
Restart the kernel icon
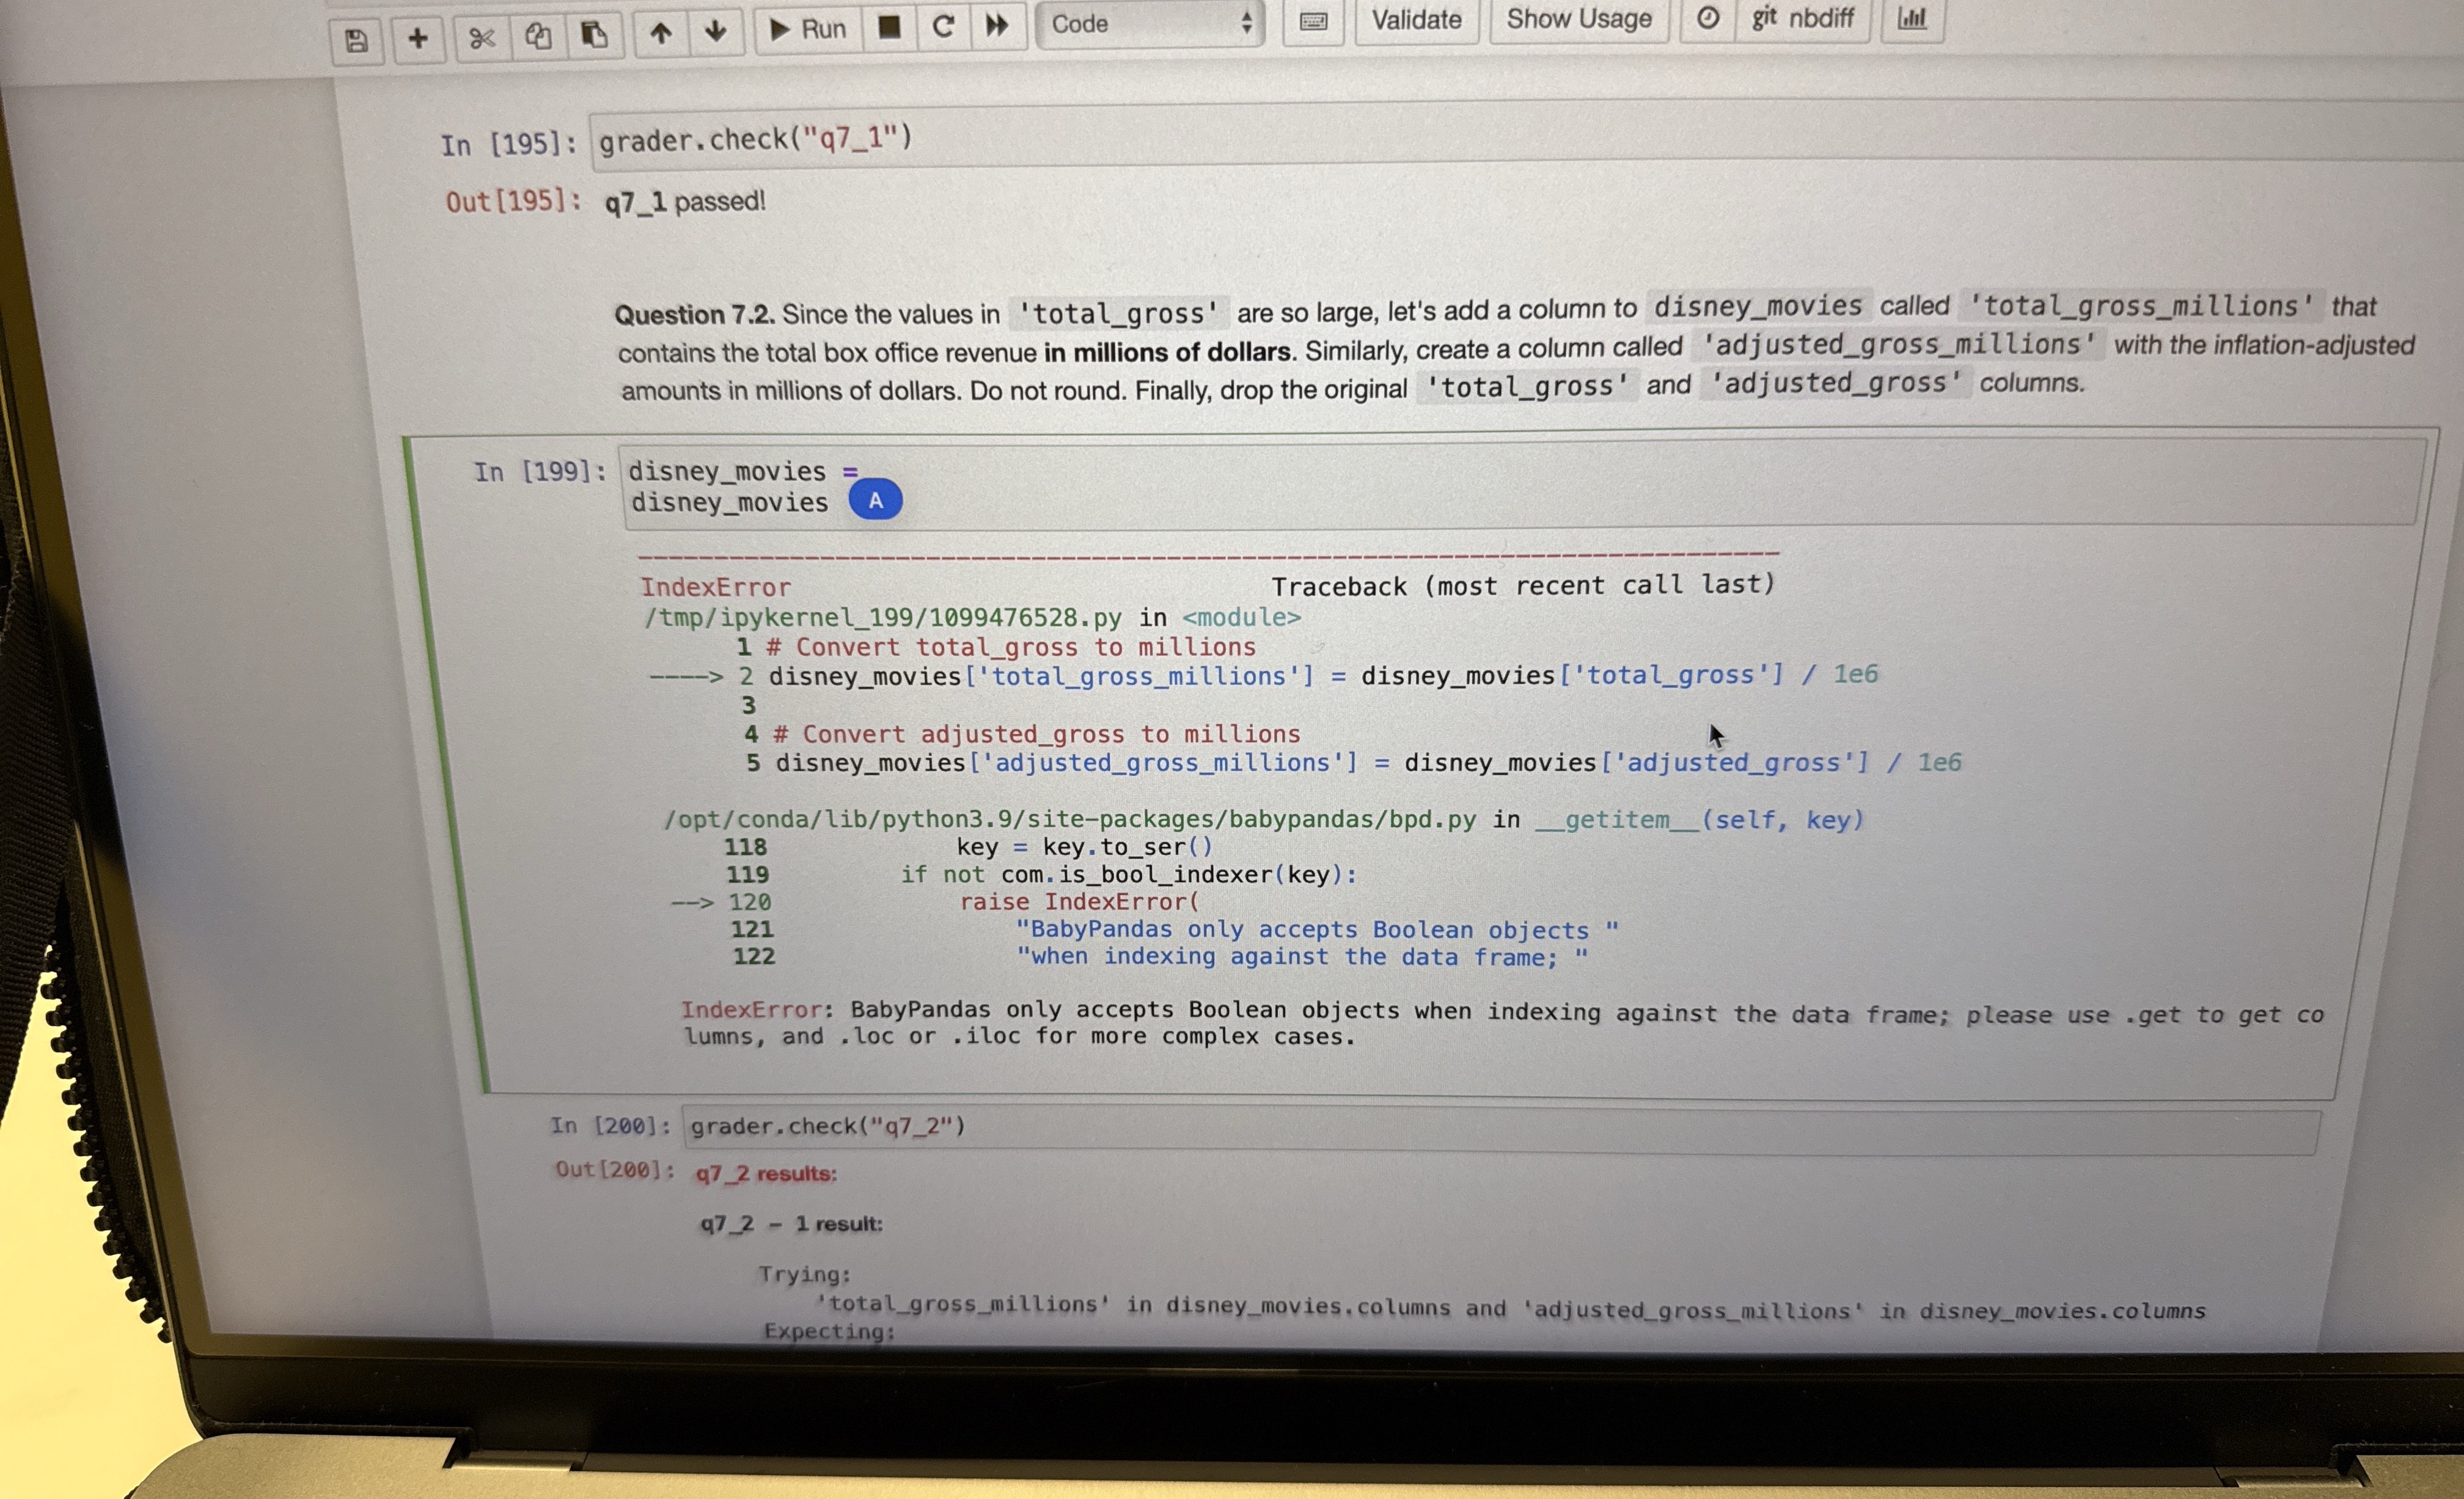coord(943,25)
